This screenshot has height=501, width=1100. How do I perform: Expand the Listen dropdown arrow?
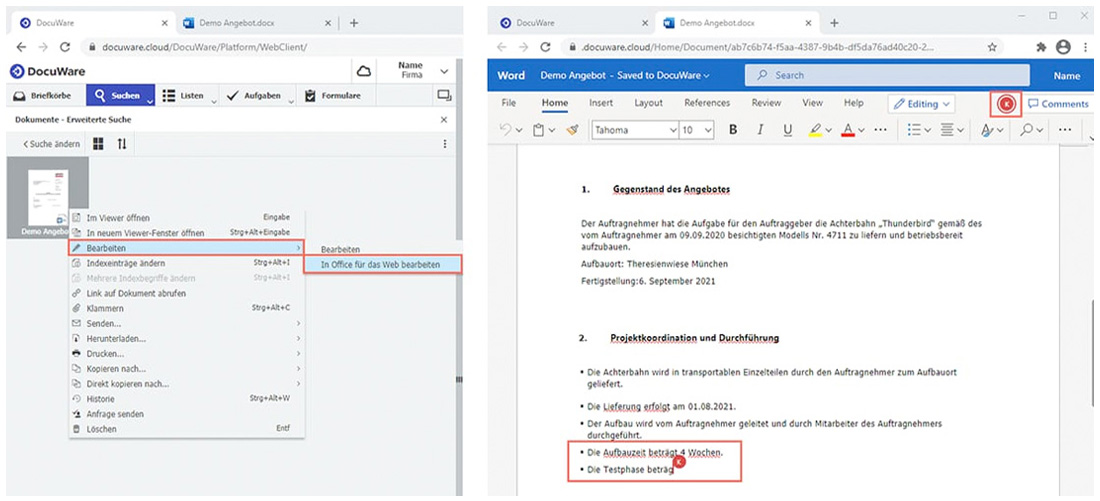pos(214,101)
